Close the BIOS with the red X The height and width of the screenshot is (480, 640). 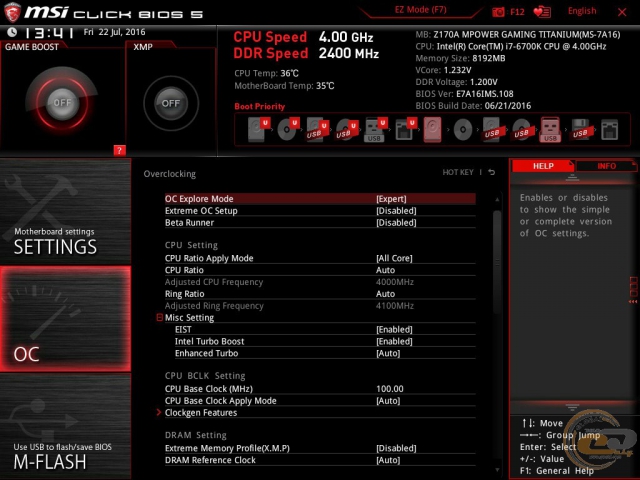[622, 12]
